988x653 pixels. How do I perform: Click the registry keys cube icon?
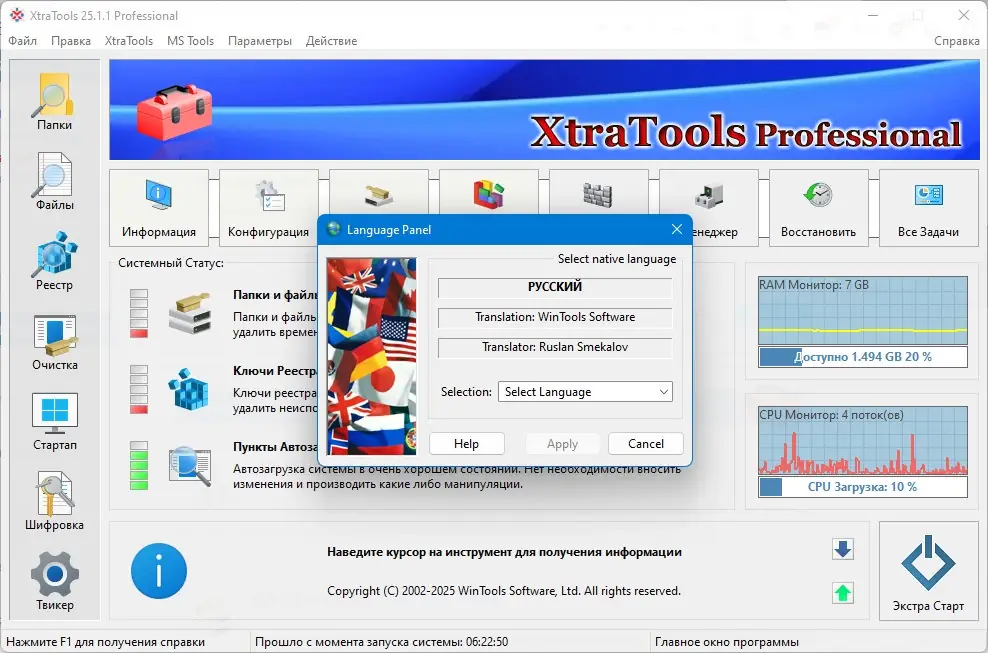189,388
